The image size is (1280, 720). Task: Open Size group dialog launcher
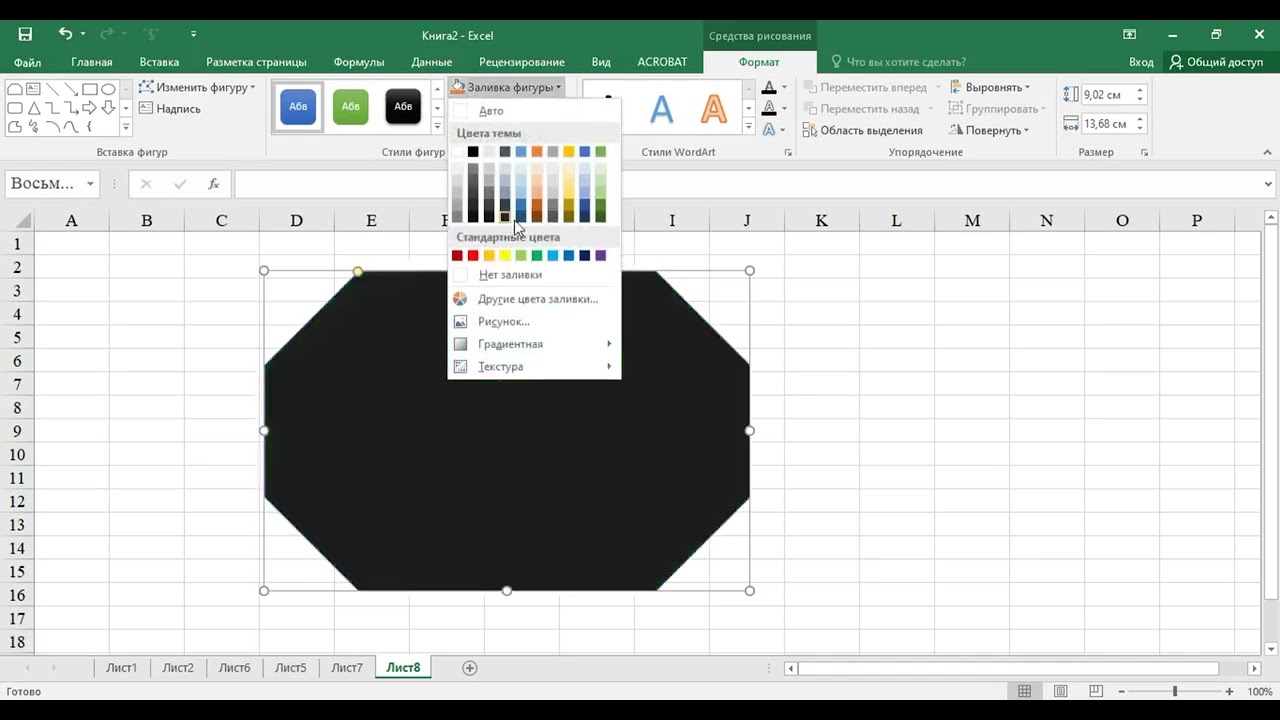pos(1144,153)
